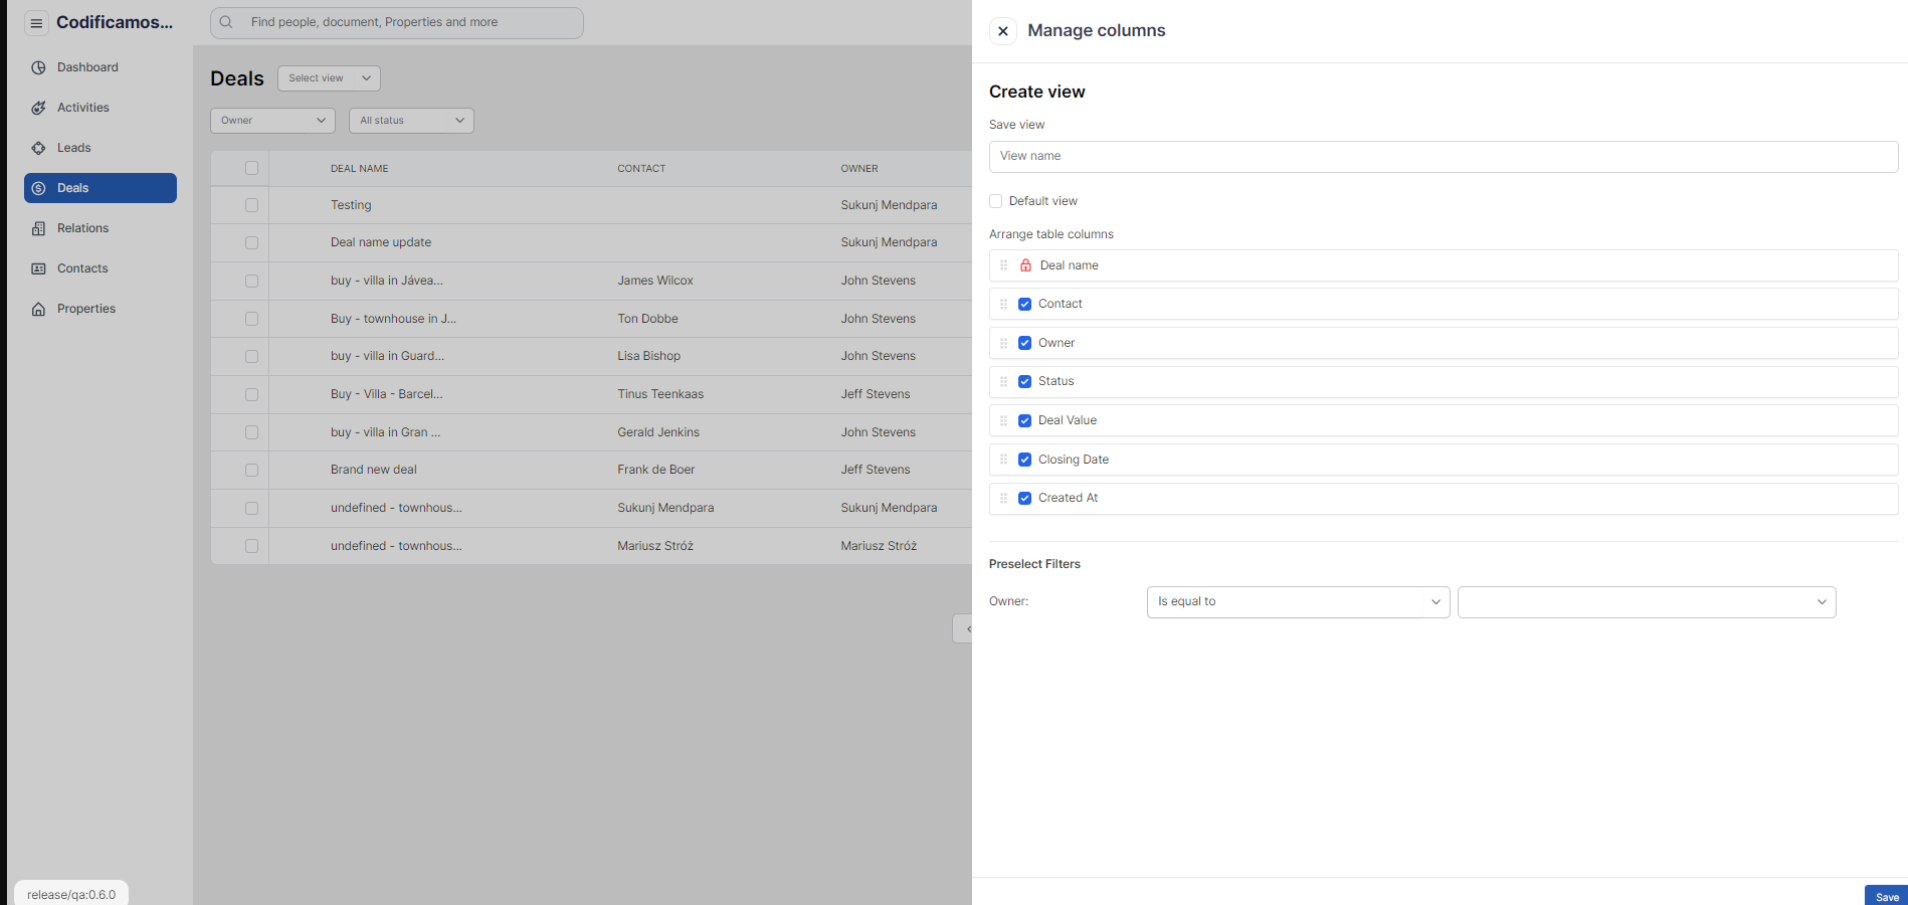
Task: Click the View name input field
Action: point(1442,157)
